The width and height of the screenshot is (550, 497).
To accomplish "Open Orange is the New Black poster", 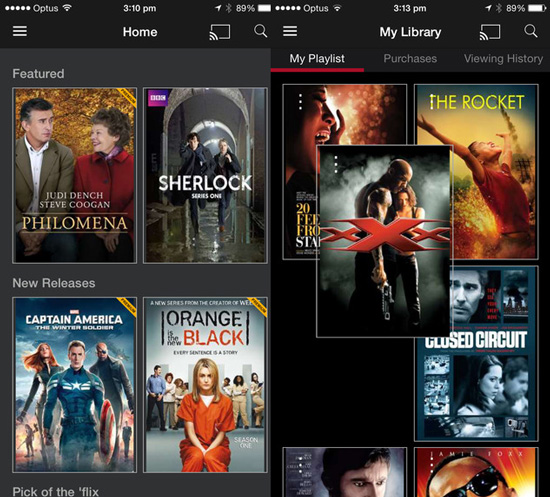I will [x=205, y=385].
